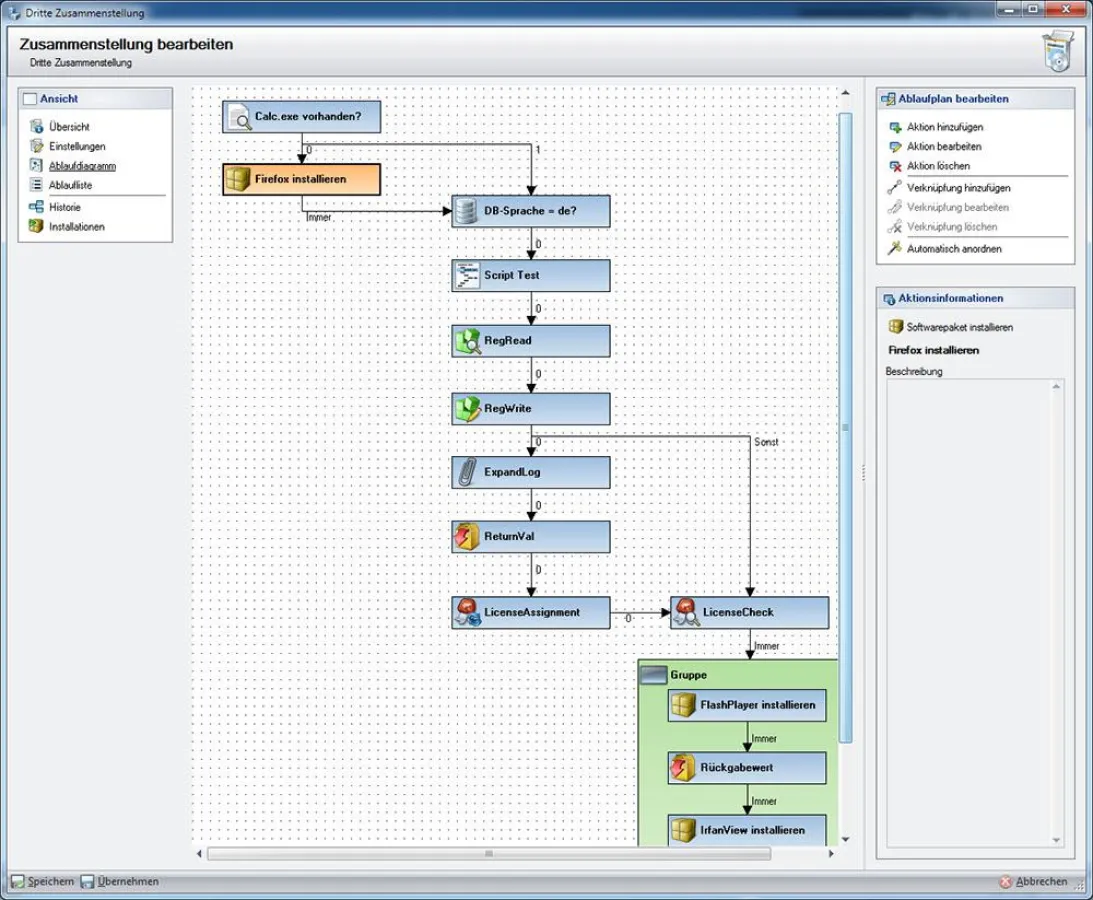Click the horizontal scrollbar below the diagram

487,855
